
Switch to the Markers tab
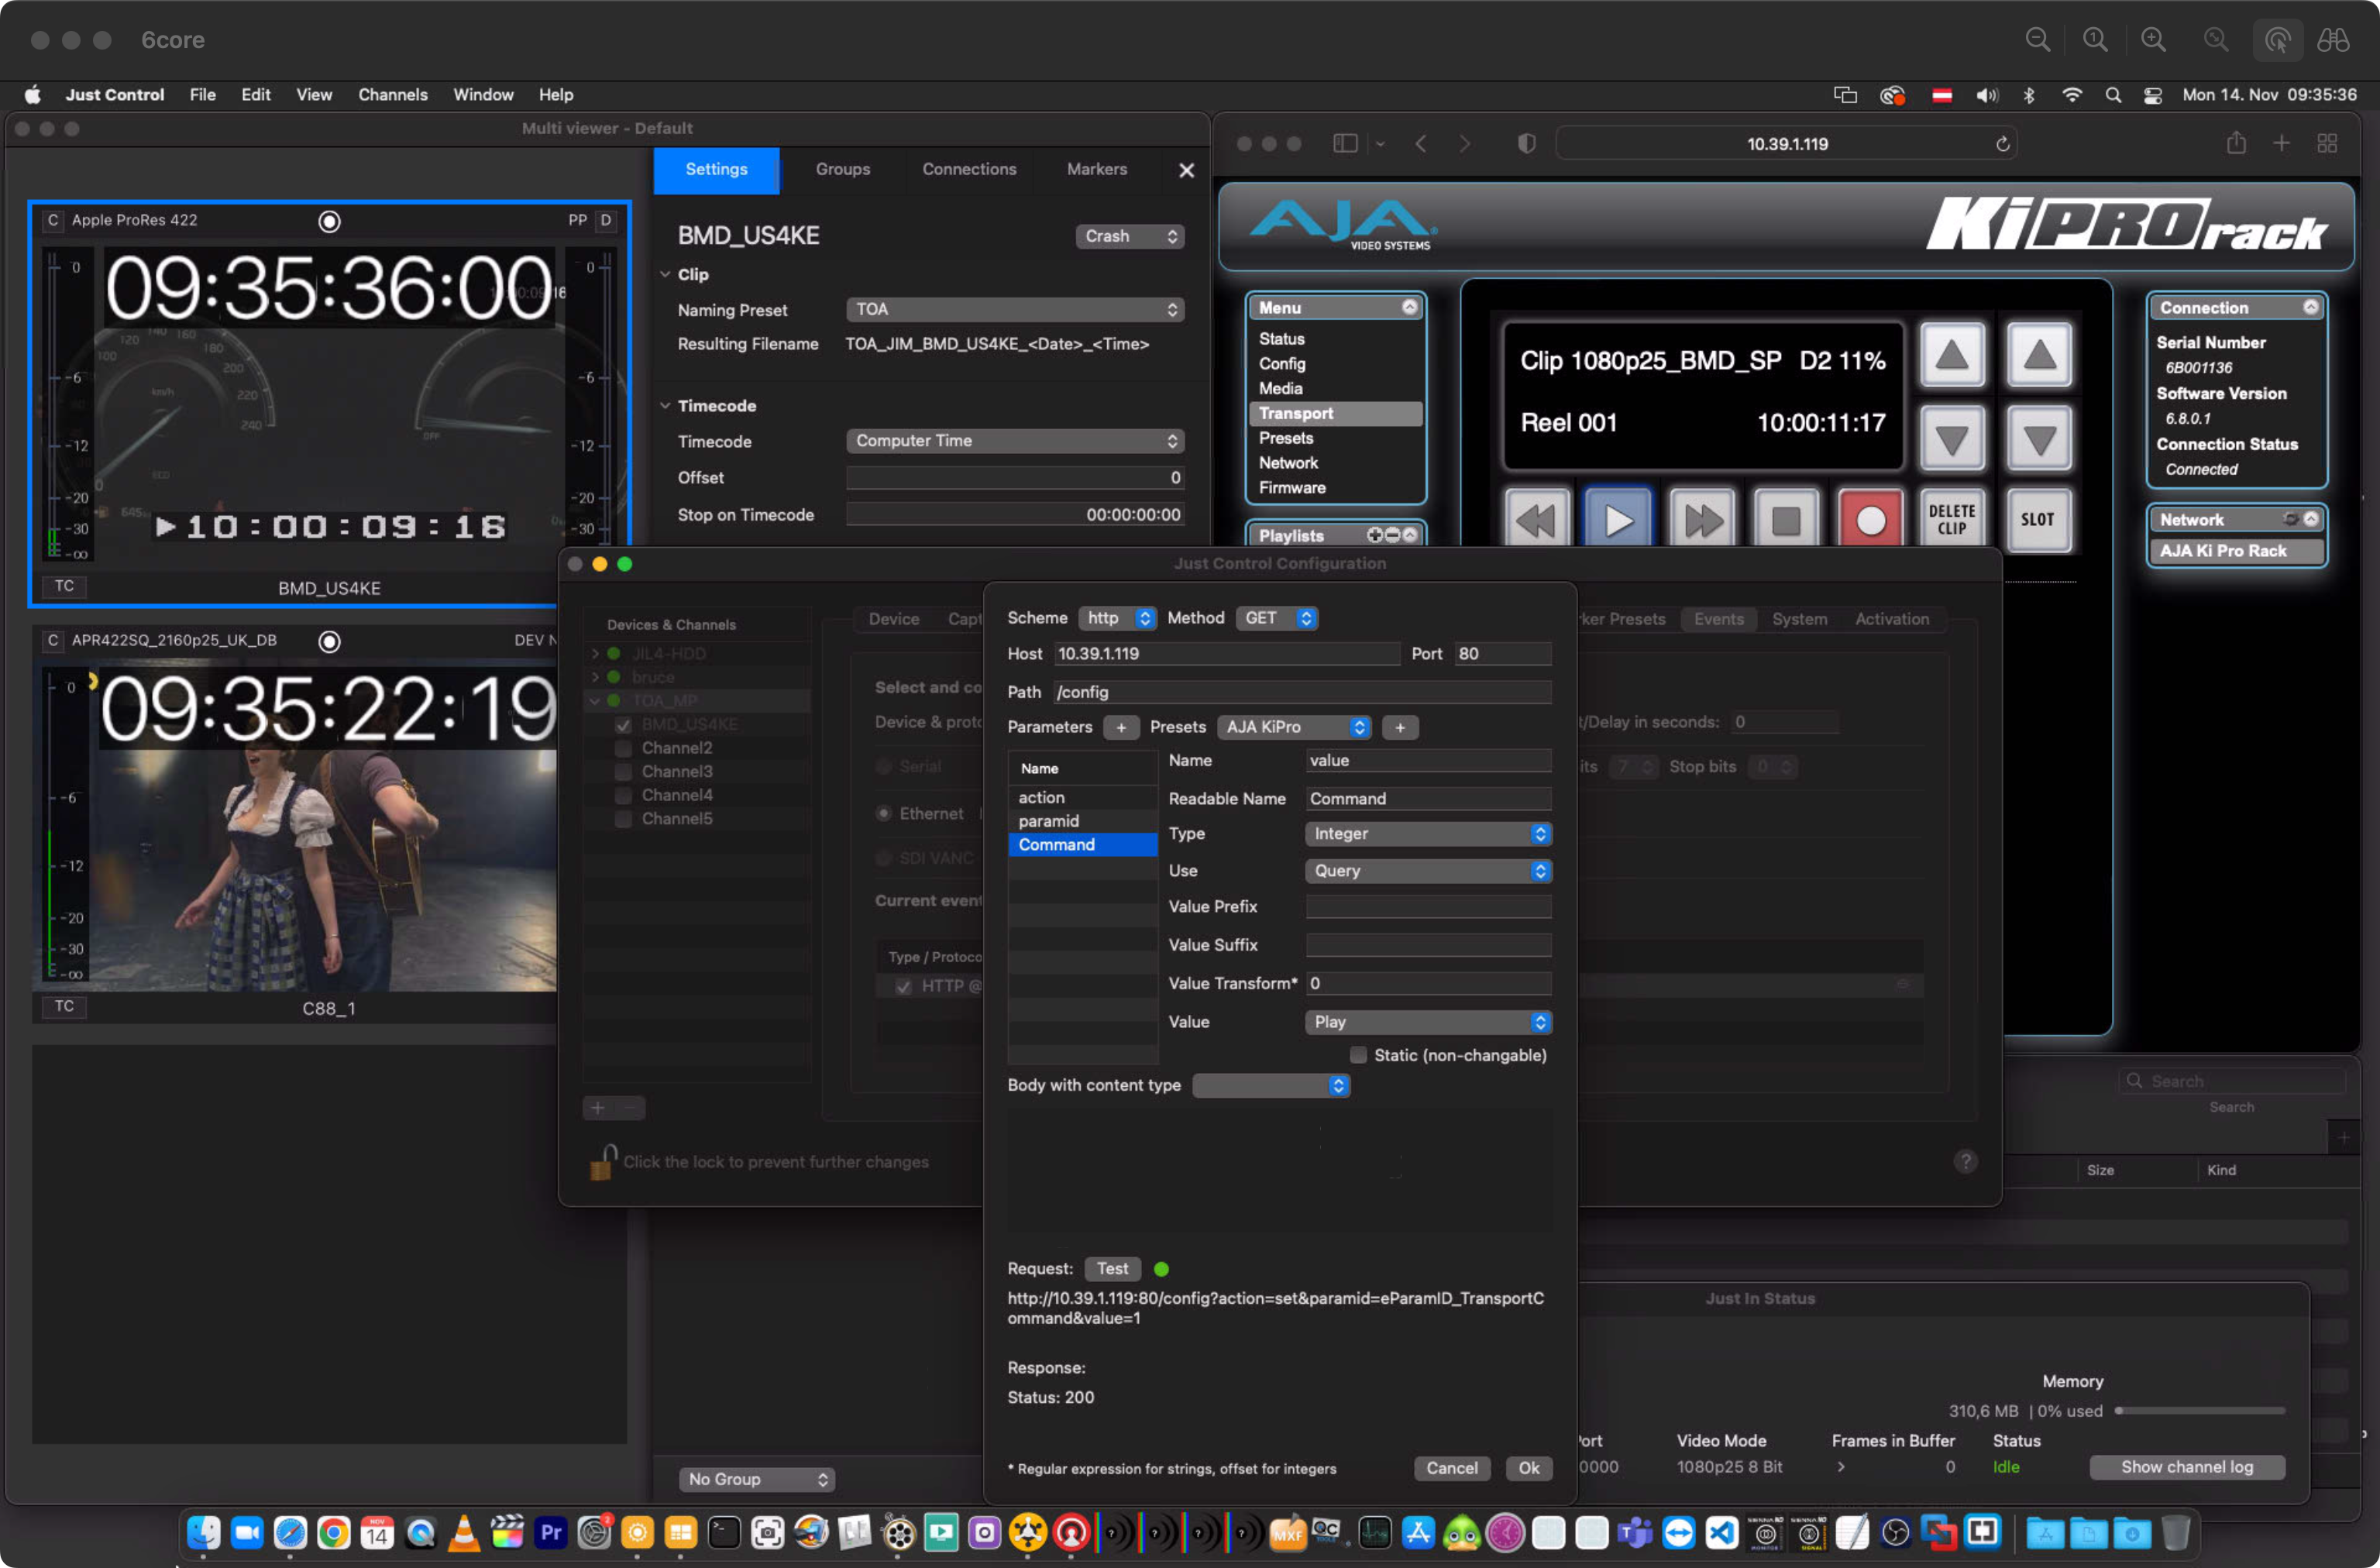(x=1096, y=169)
